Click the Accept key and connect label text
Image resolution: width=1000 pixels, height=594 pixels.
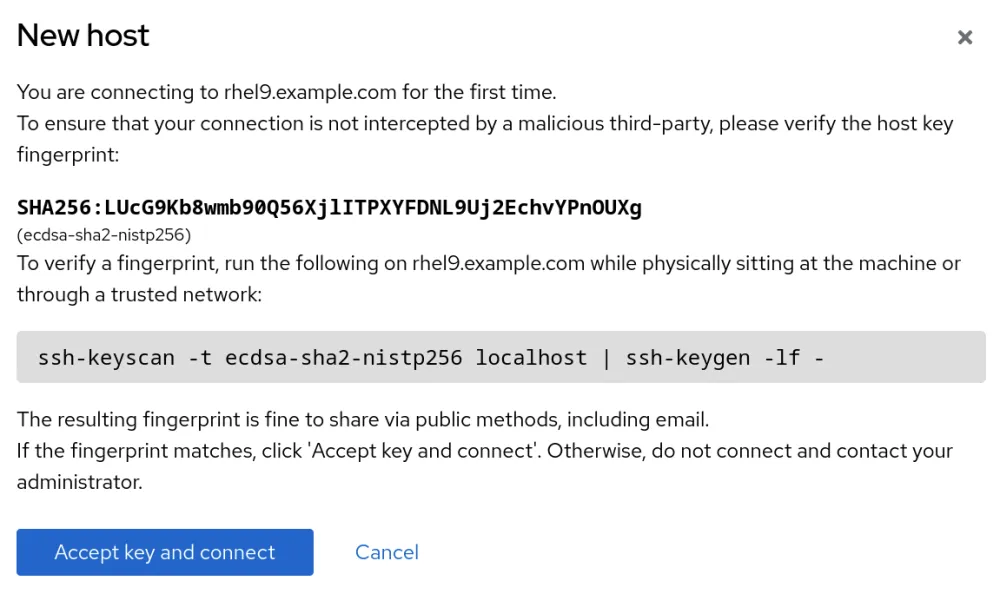coord(164,551)
